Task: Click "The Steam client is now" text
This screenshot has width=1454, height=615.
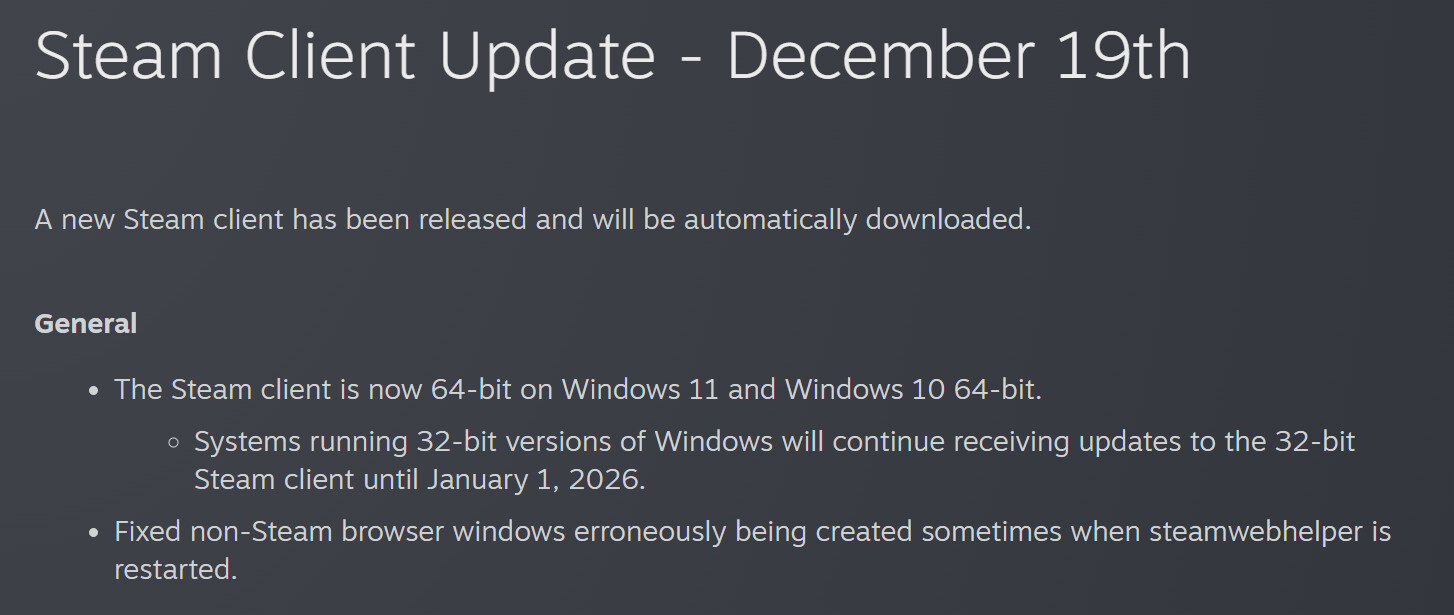Action: coord(269,389)
